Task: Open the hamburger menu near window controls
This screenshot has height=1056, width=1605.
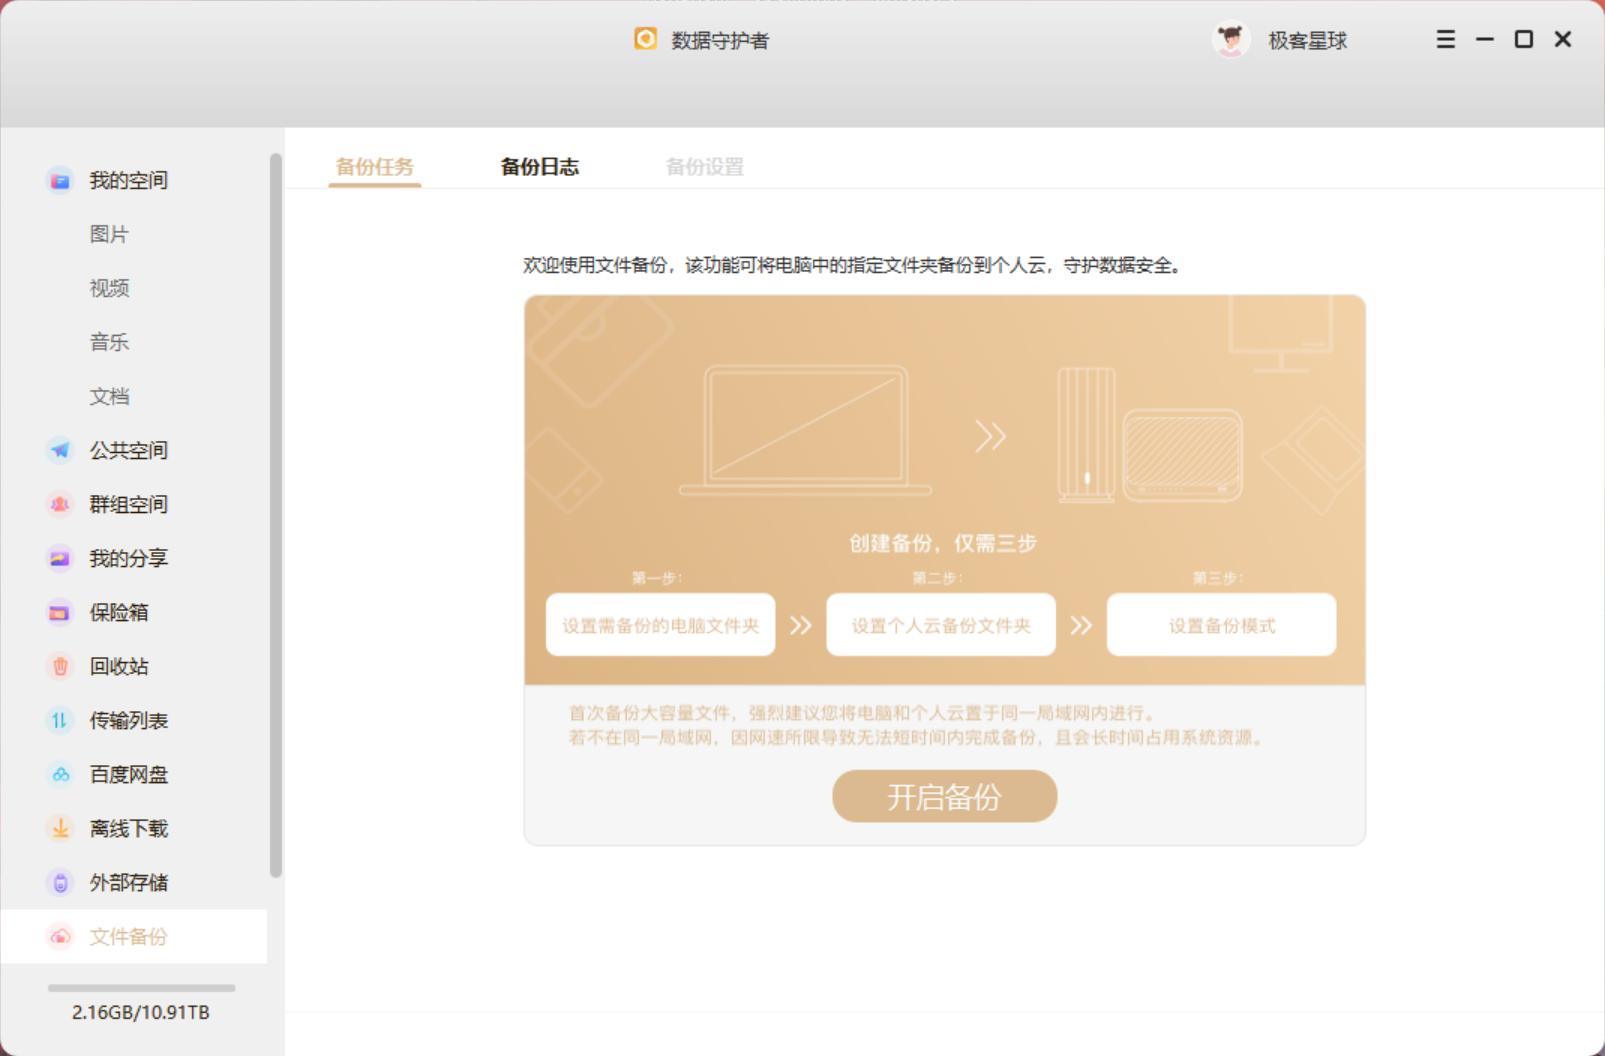Action: 1444,40
